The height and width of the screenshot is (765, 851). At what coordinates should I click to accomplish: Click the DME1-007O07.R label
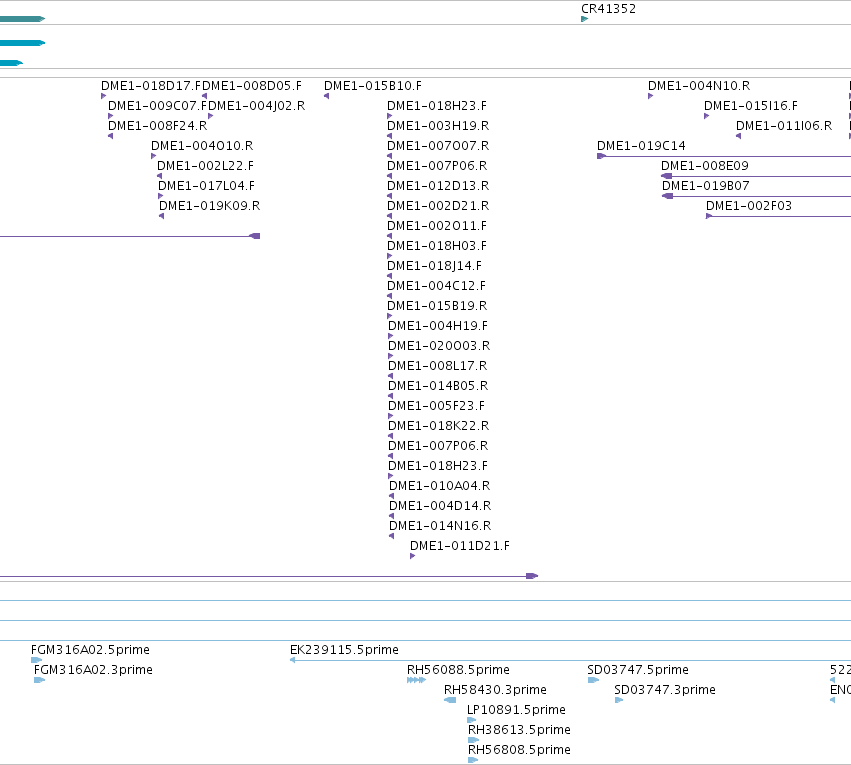tap(438, 146)
